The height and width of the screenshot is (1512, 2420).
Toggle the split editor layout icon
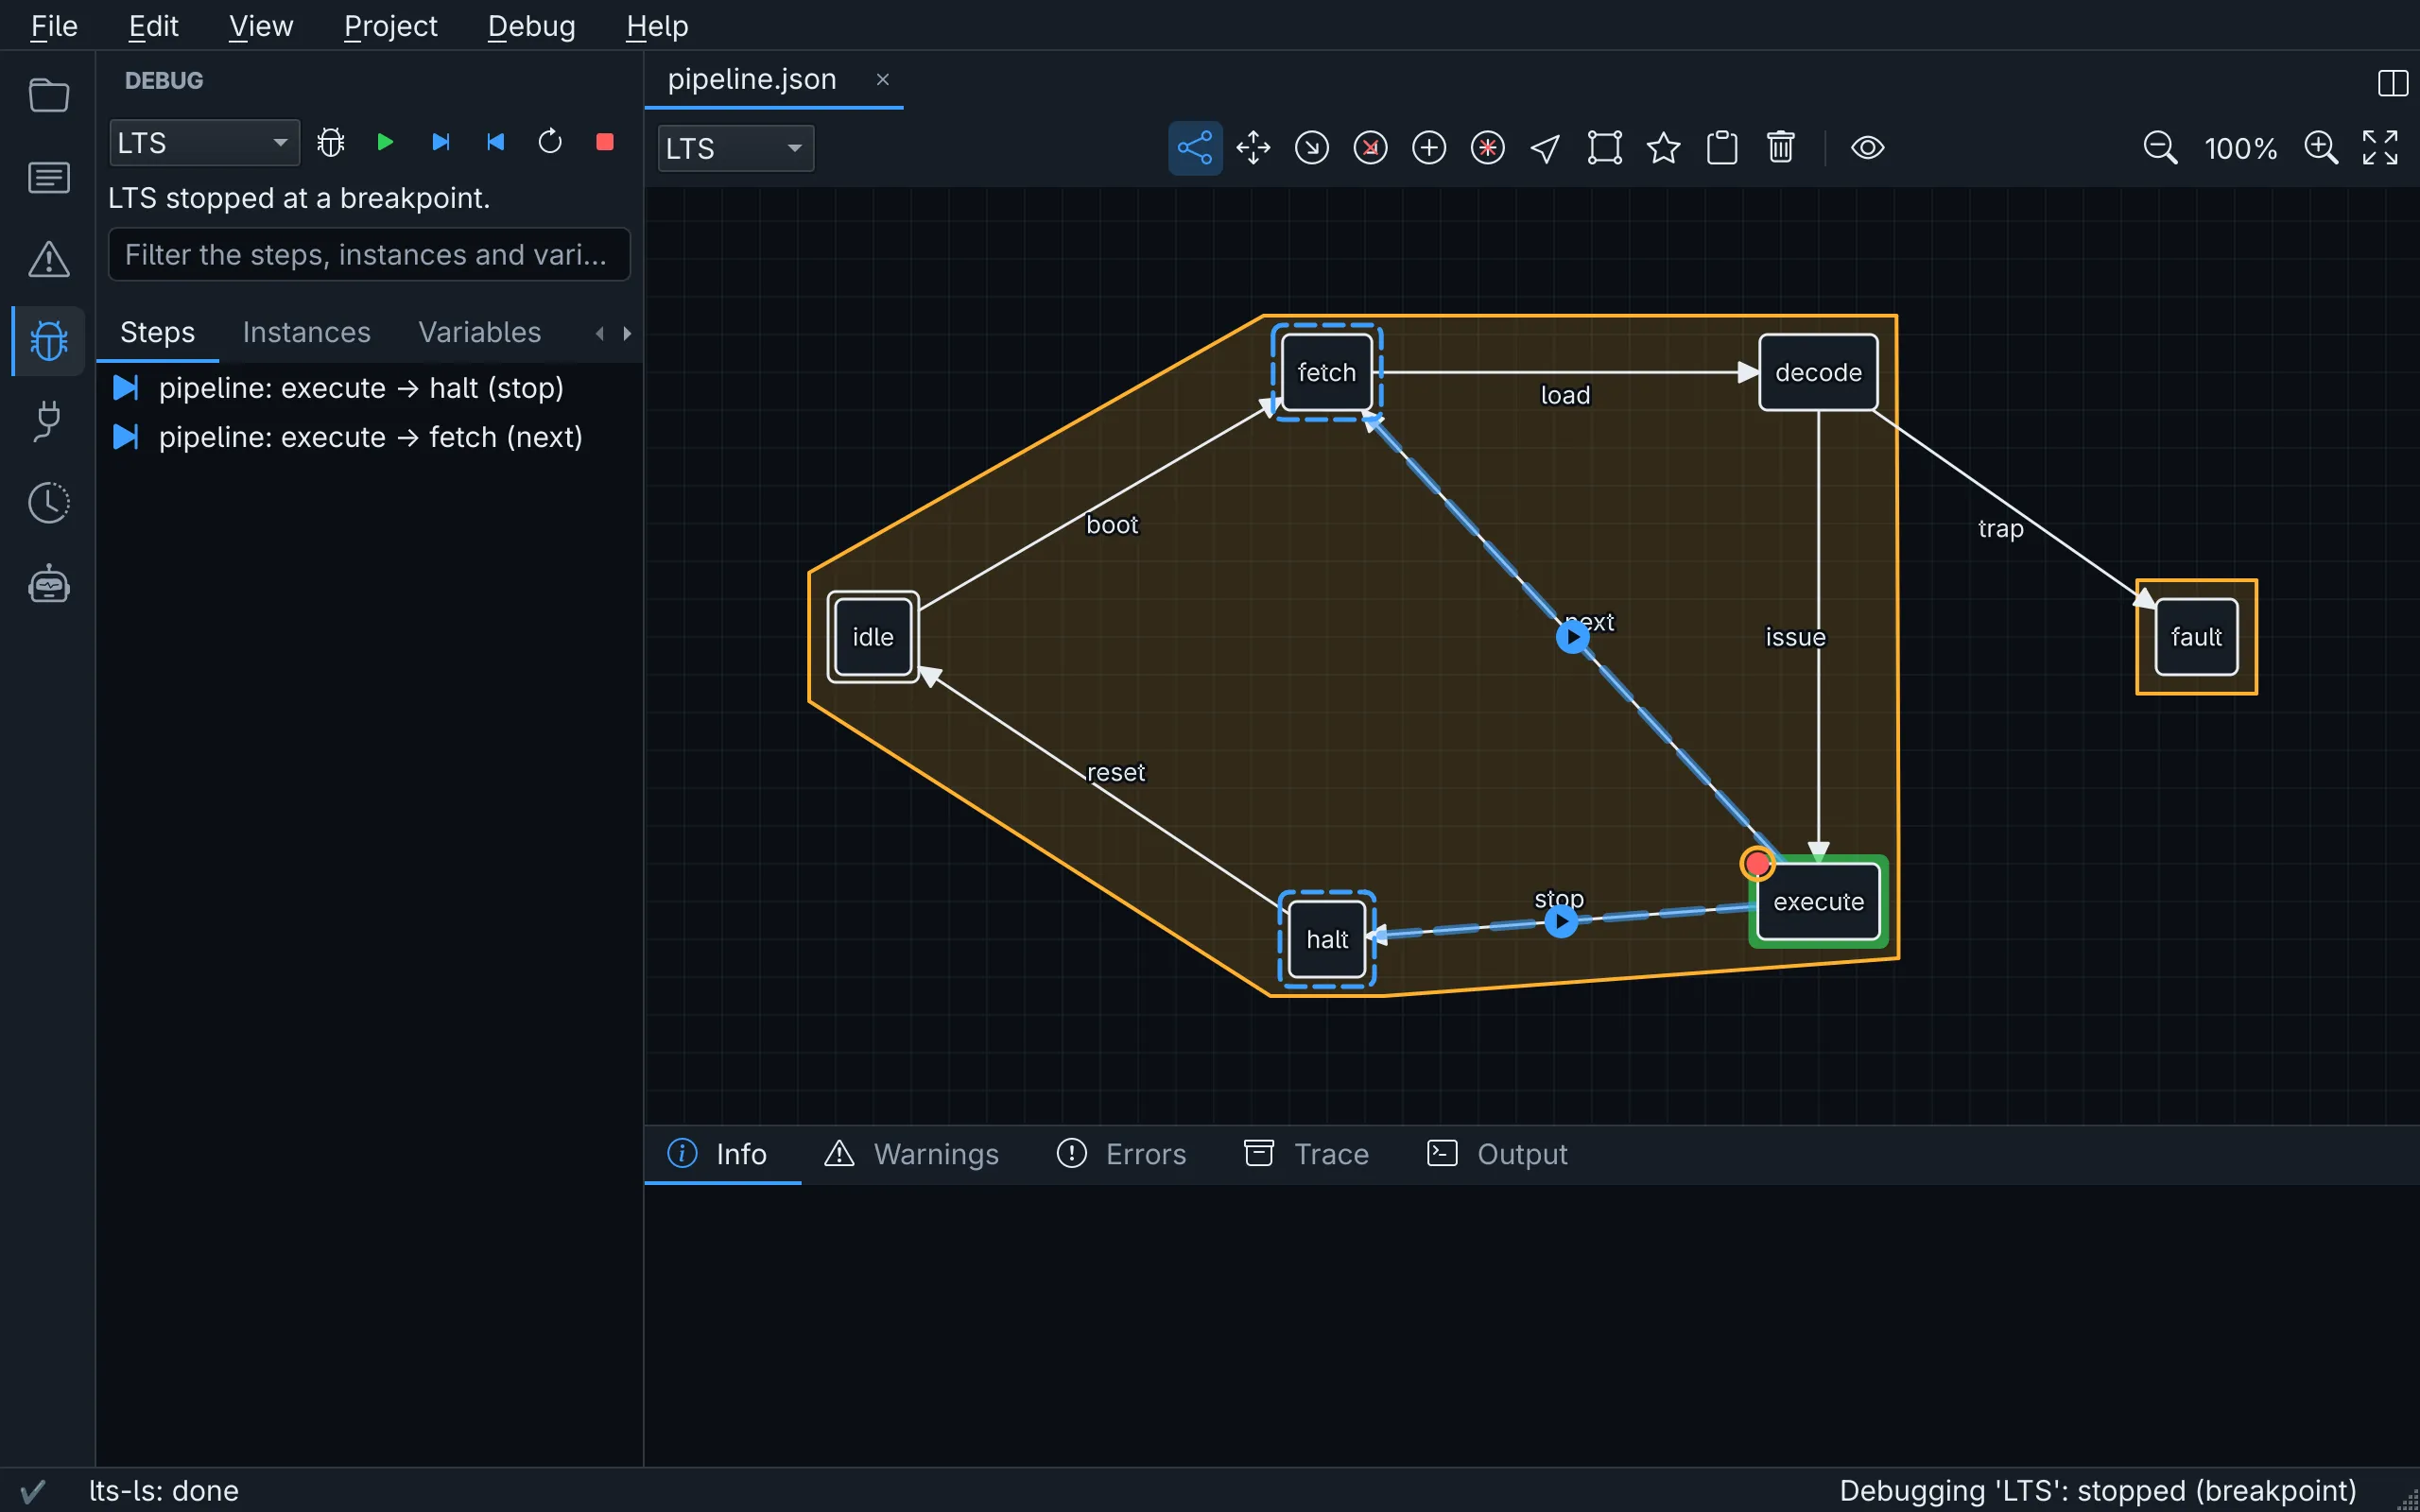coord(2392,83)
